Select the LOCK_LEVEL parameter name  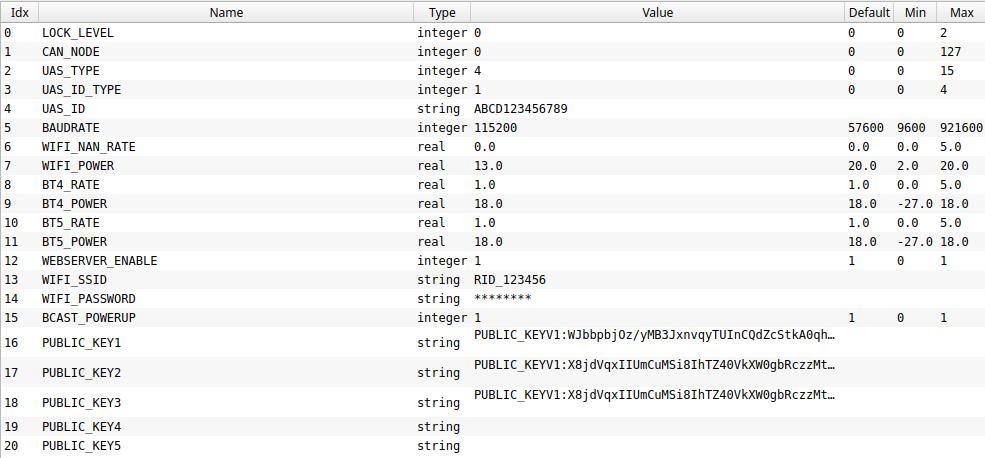(77, 33)
